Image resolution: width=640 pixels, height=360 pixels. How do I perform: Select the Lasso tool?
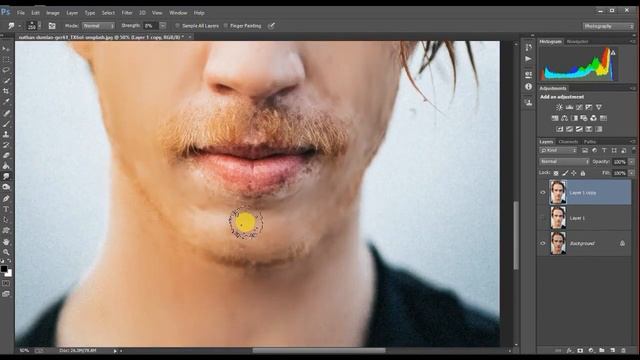(x=6, y=70)
